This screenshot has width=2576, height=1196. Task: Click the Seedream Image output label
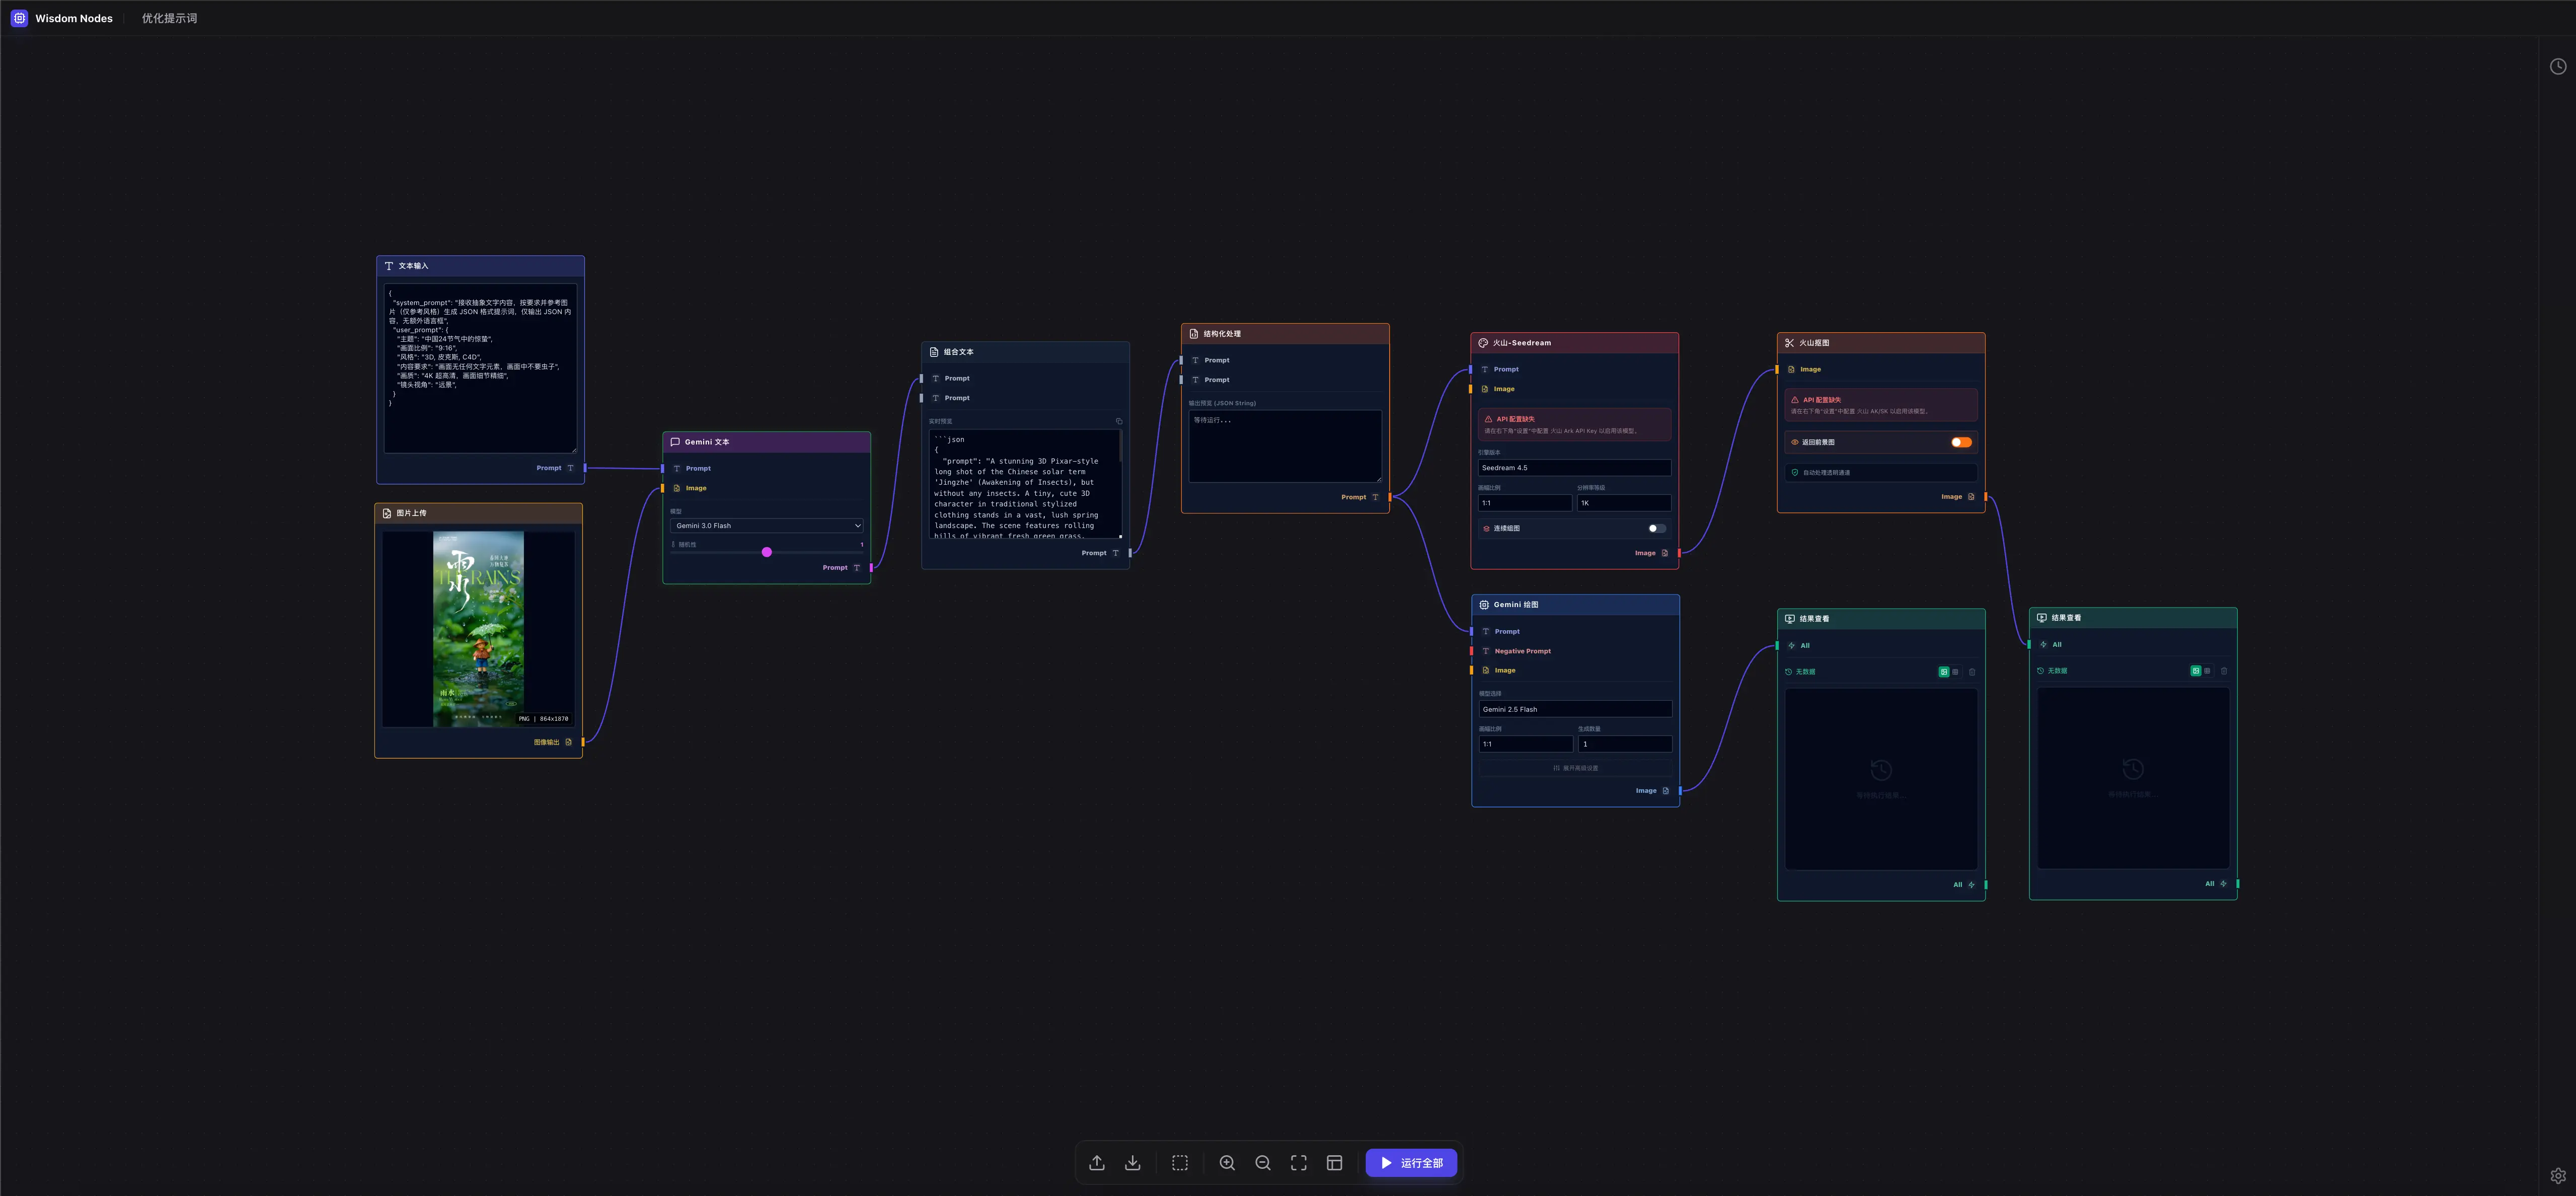click(1645, 553)
